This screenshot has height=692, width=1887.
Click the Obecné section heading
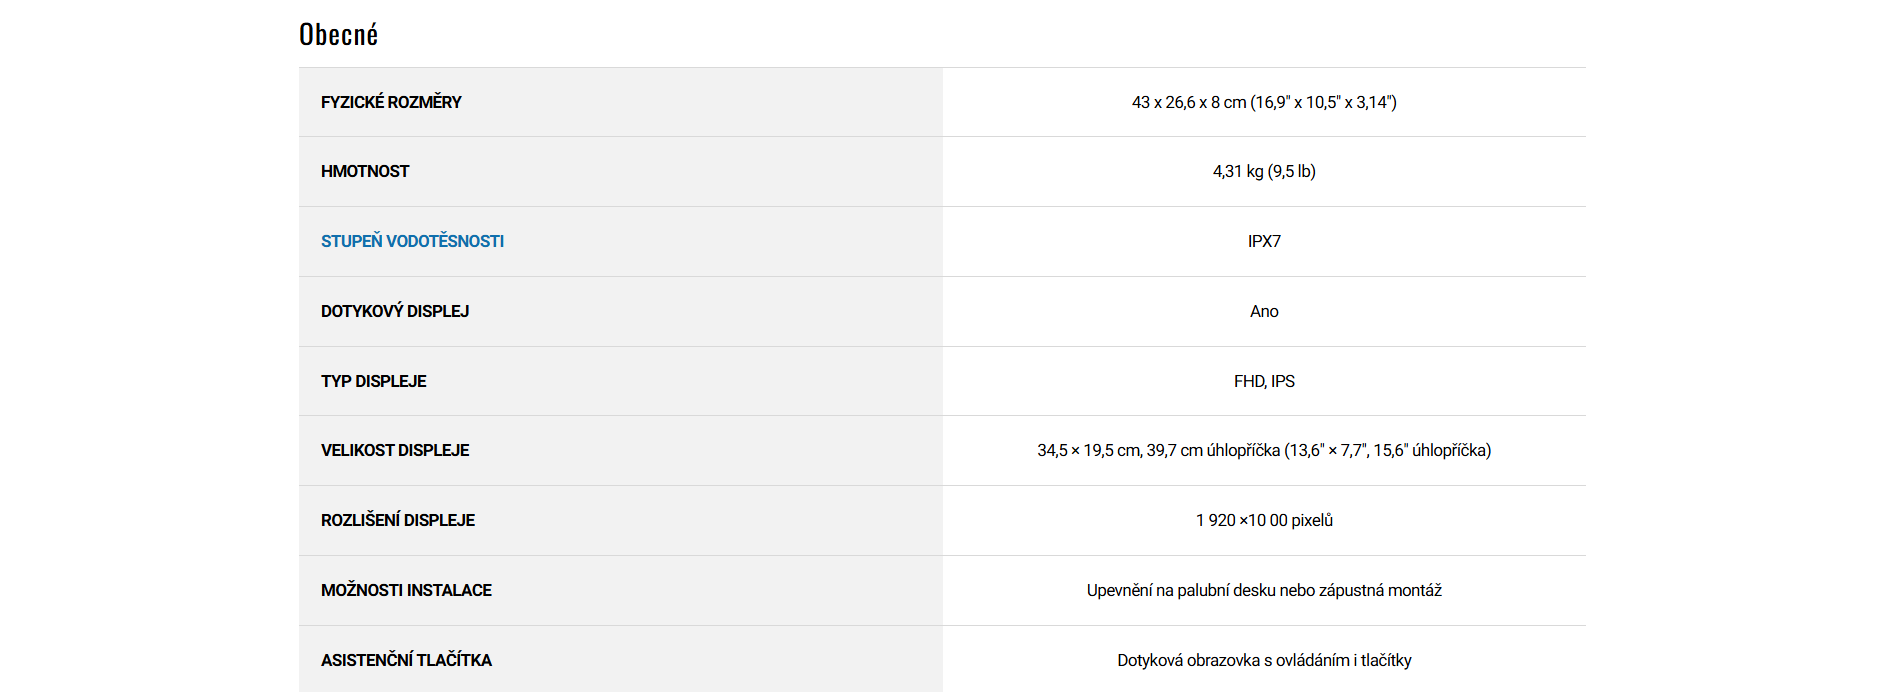tap(338, 35)
